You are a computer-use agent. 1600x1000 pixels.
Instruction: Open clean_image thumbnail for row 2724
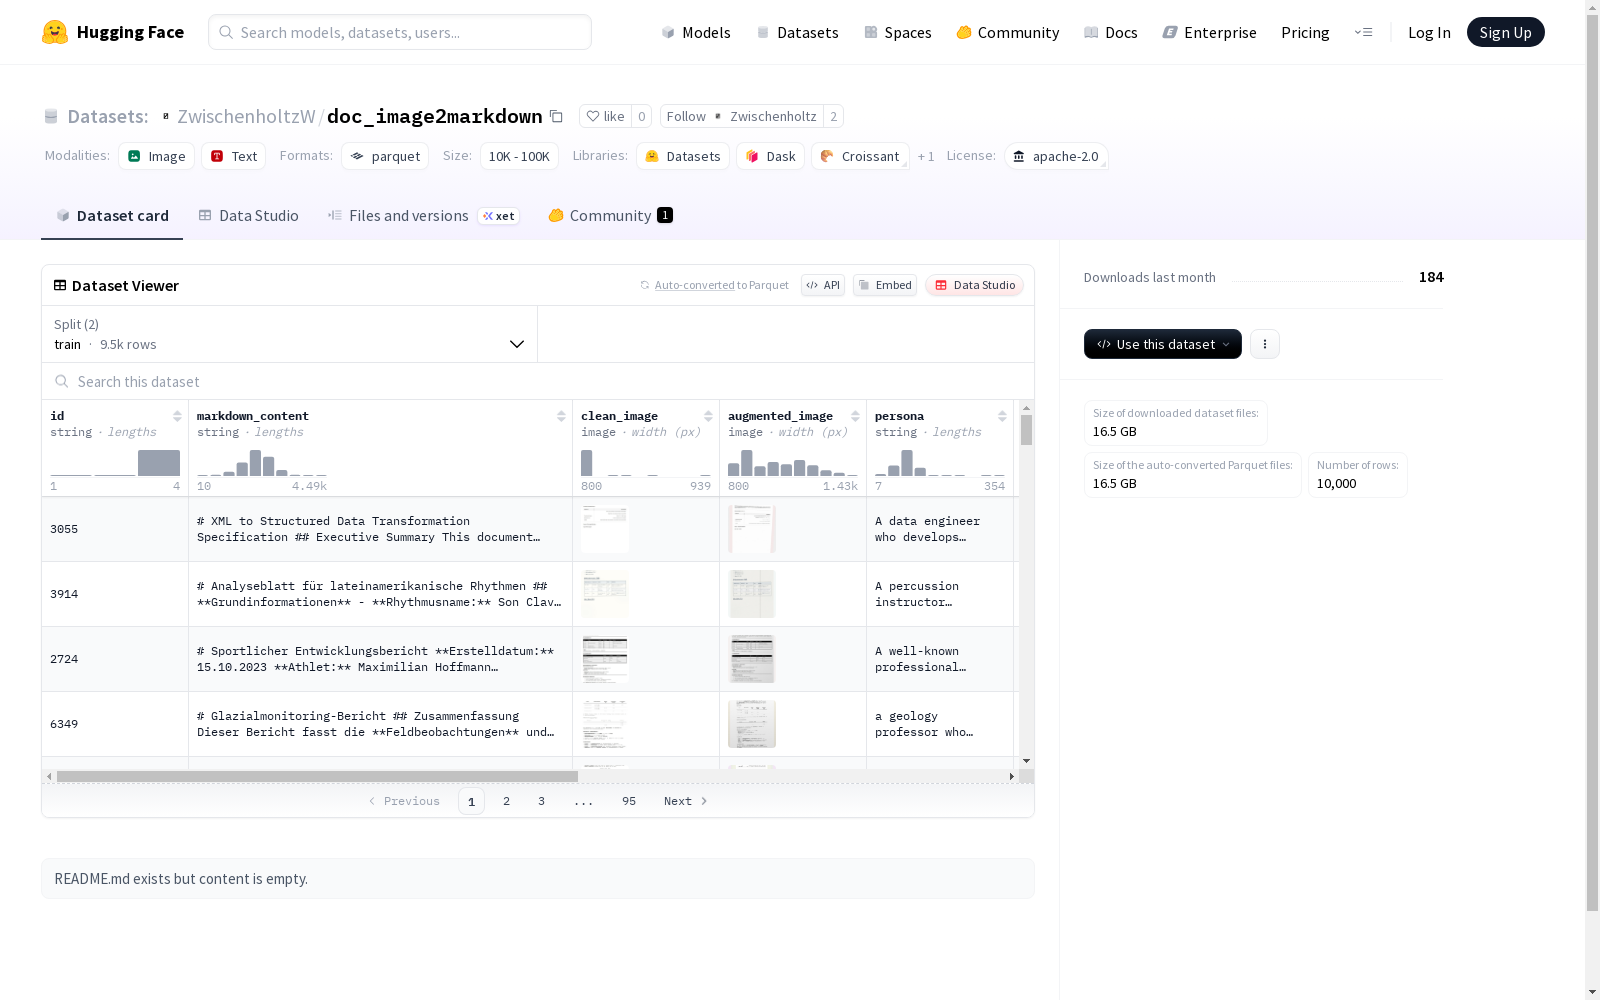tap(605, 659)
